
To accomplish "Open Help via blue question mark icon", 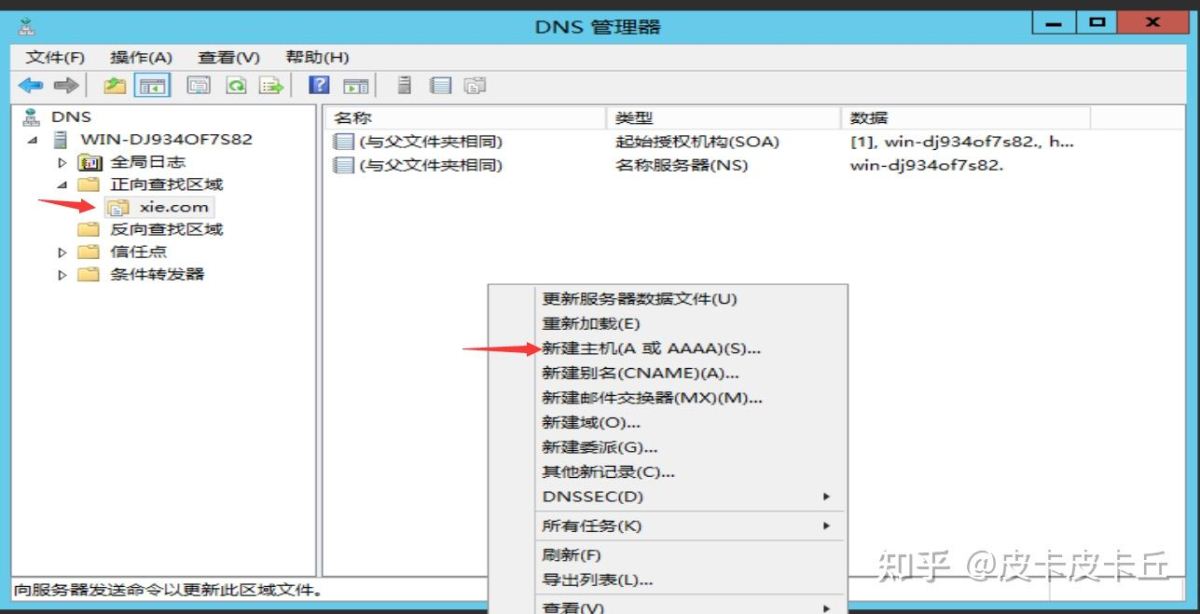I will pos(319,86).
